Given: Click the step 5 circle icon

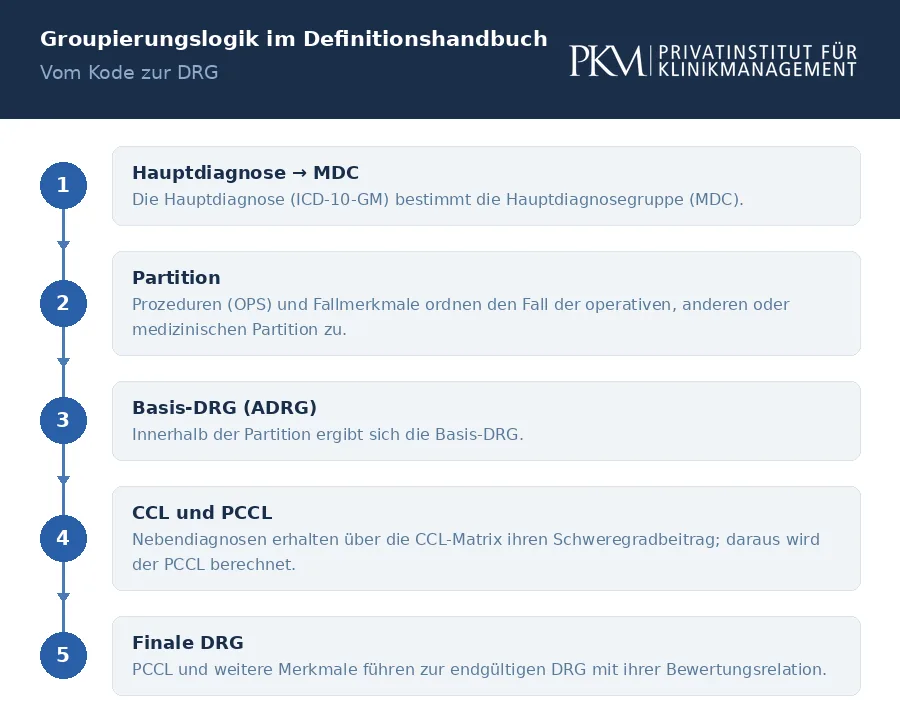Looking at the screenshot, I should pos(63,655).
